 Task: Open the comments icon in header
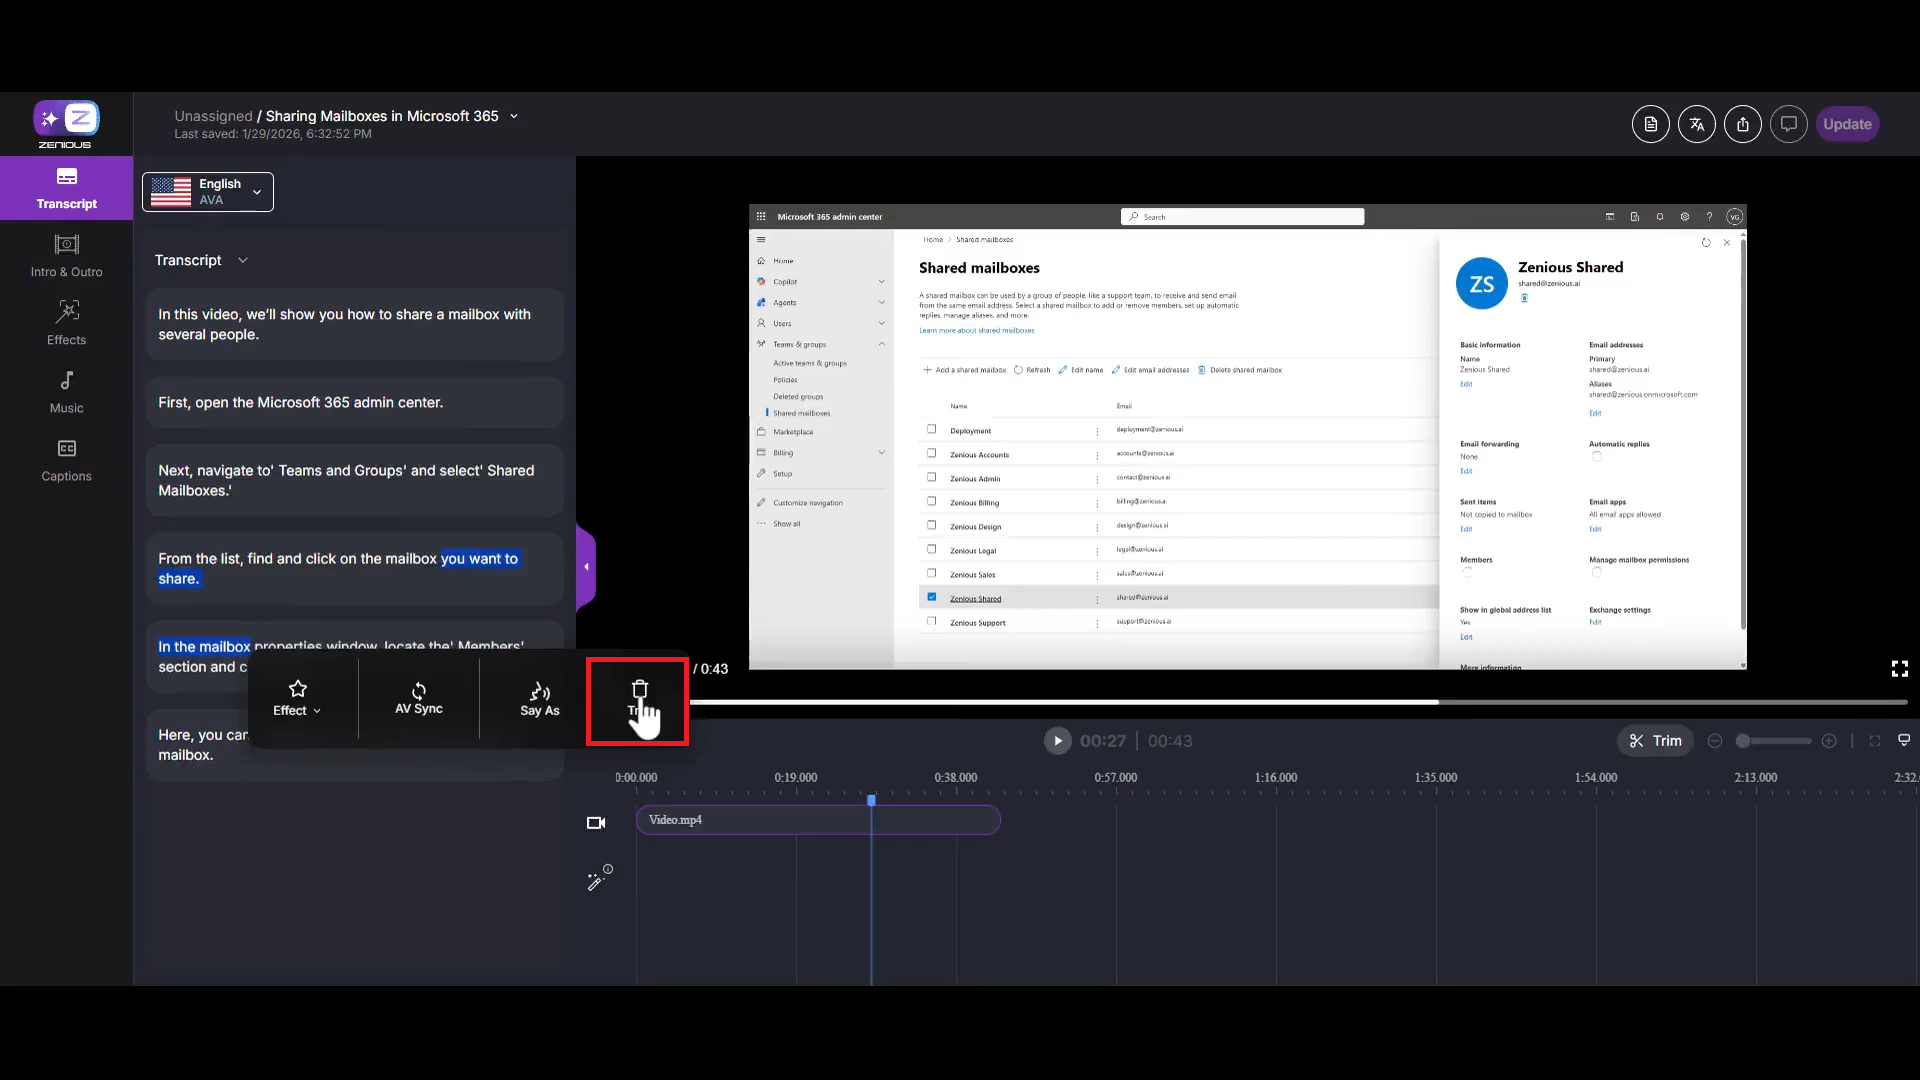(x=1788, y=124)
